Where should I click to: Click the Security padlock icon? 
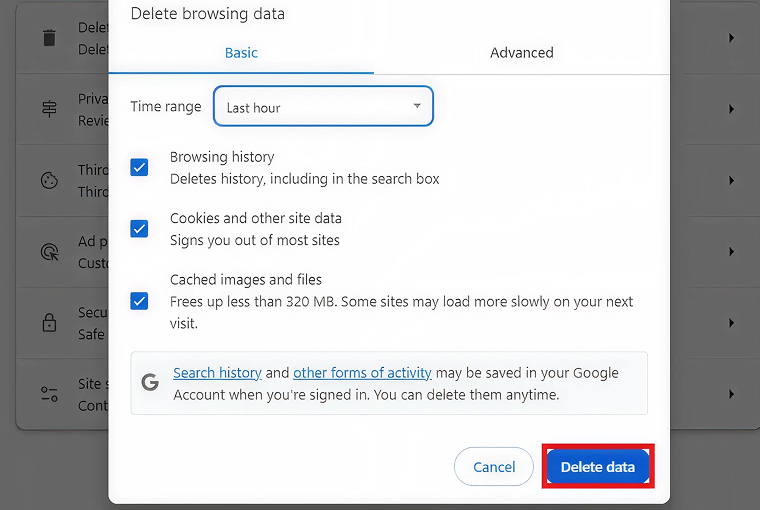pos(49,323)
